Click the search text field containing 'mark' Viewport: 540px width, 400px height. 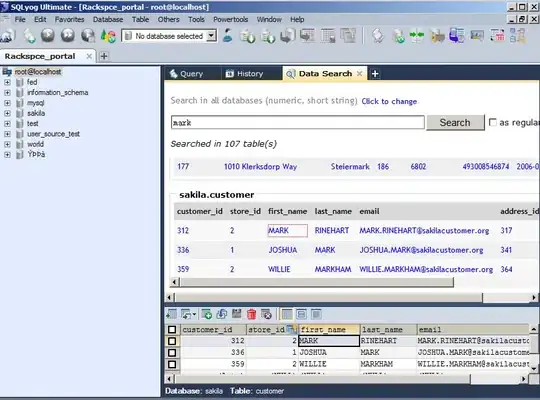click(298, 123)
